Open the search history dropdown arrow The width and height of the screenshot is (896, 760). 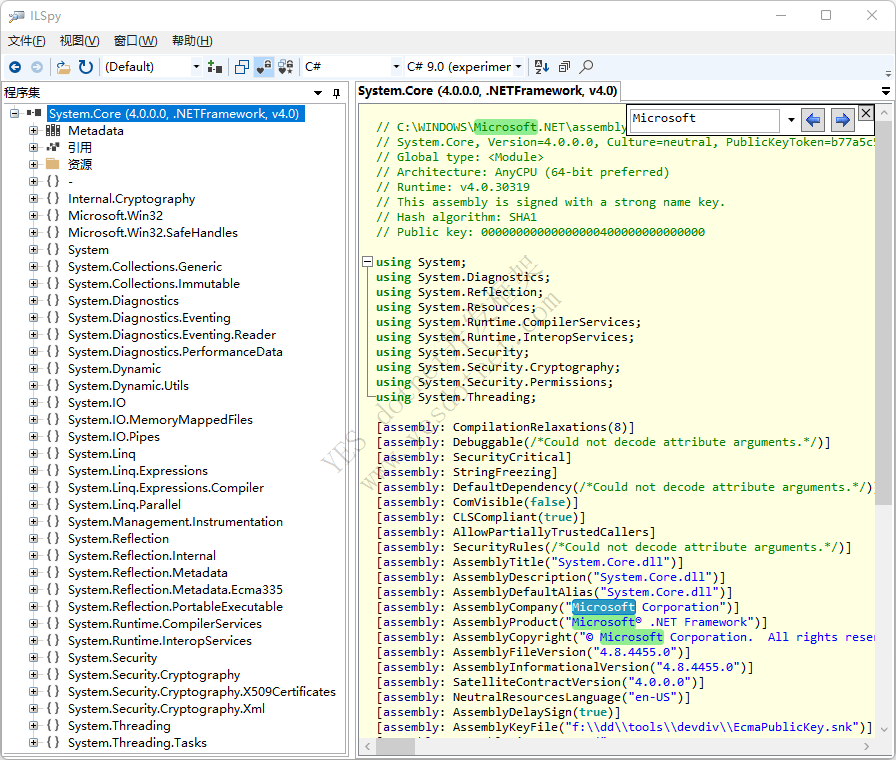point(791,120)
